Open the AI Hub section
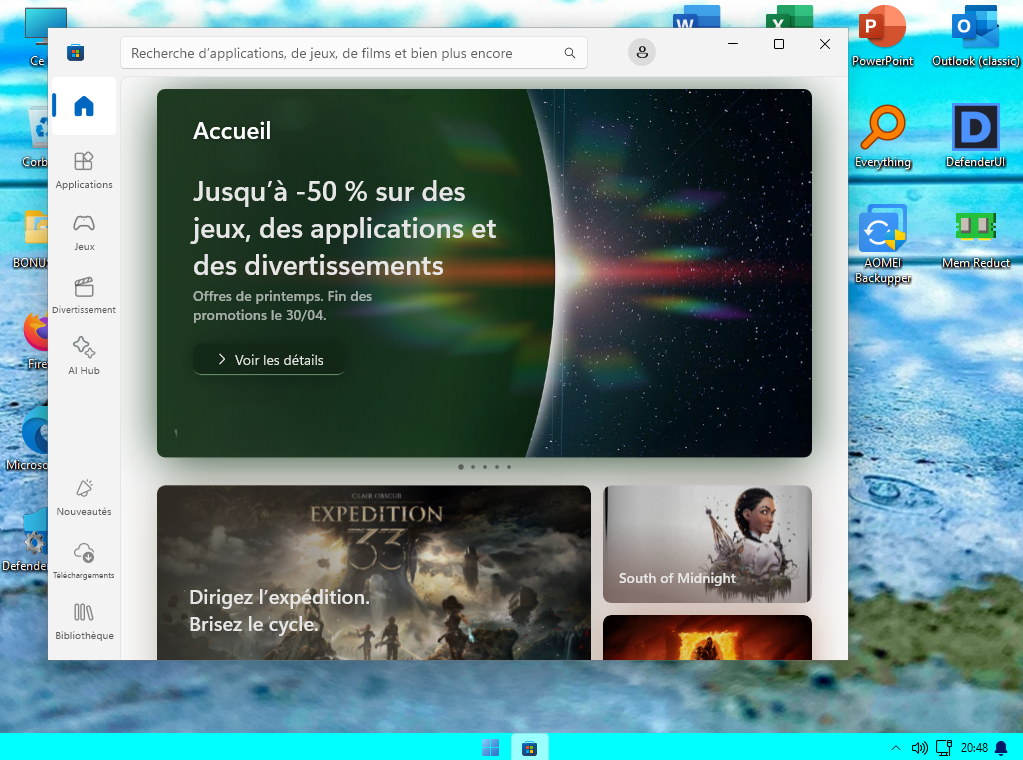1023x760 pixels. pos(84,356)
